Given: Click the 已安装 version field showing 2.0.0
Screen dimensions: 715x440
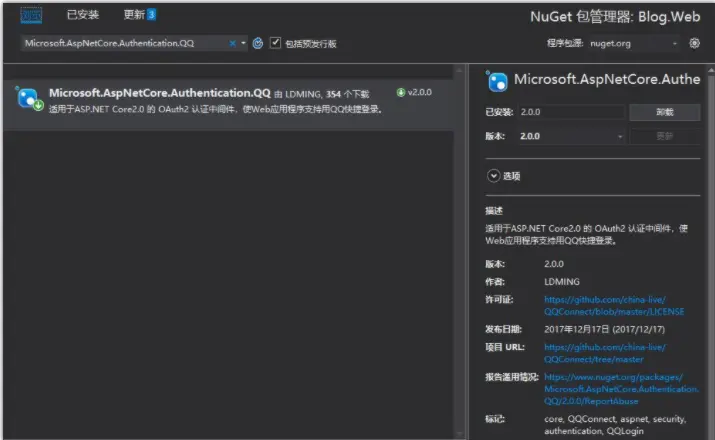Looking at the screenshot, I should pyautogui.click(x=571, y=112).
